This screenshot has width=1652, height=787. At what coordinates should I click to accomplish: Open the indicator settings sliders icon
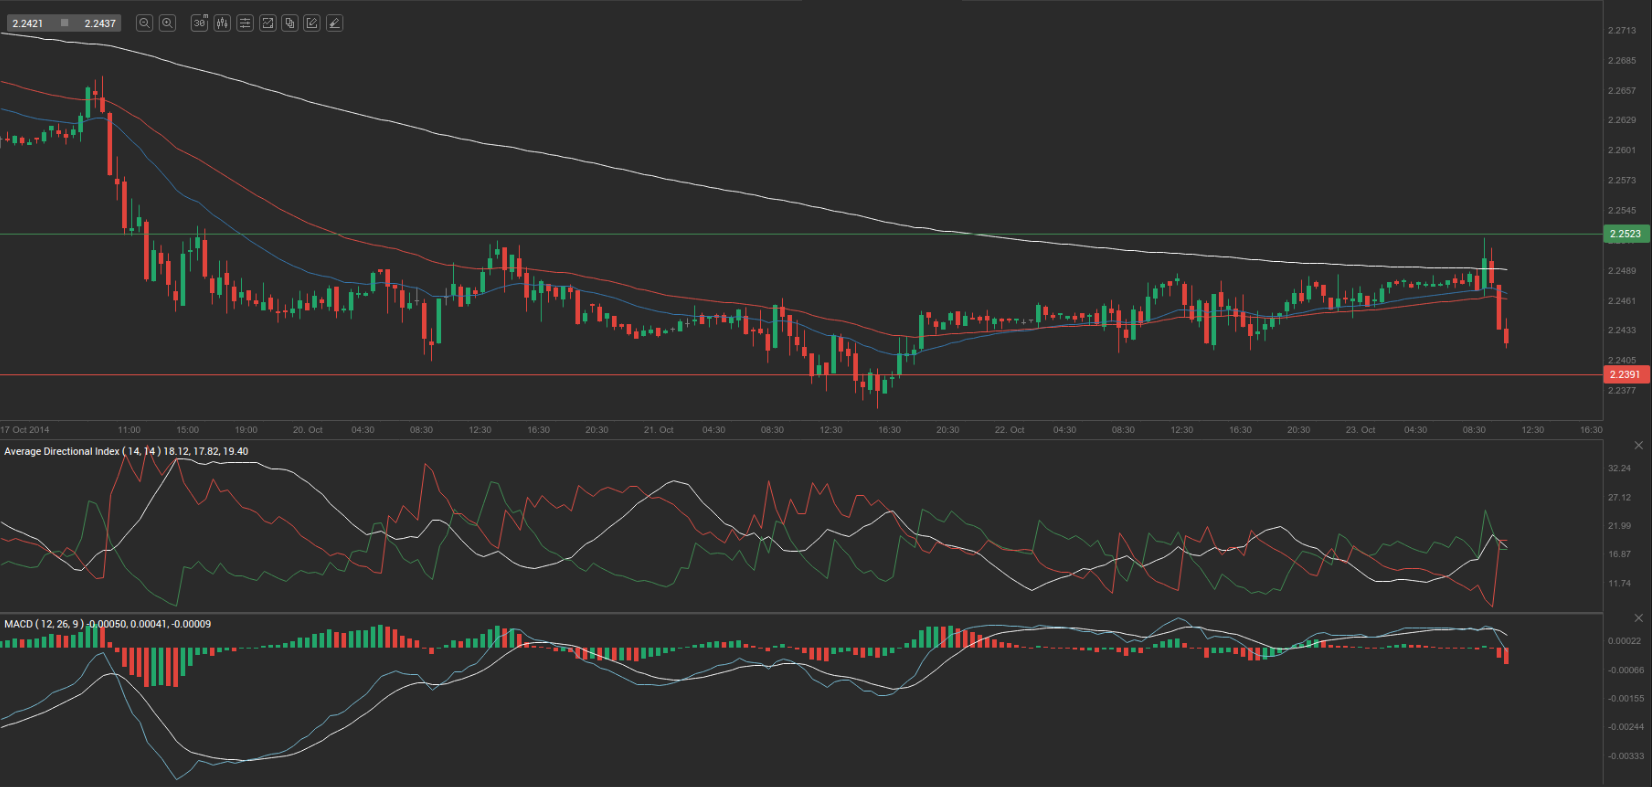[245, 23]
